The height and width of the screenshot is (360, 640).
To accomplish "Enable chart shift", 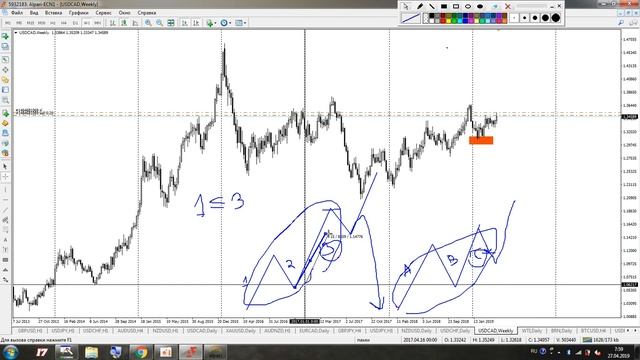I will (196, 23).
